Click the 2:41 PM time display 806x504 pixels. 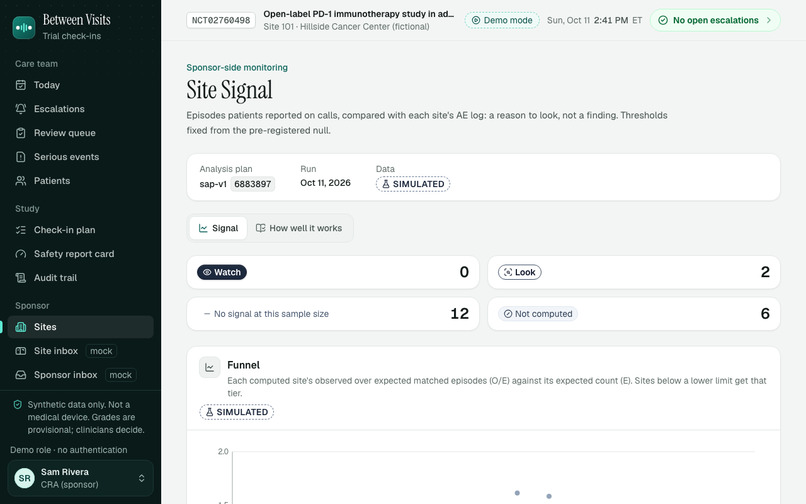[611, 20]
